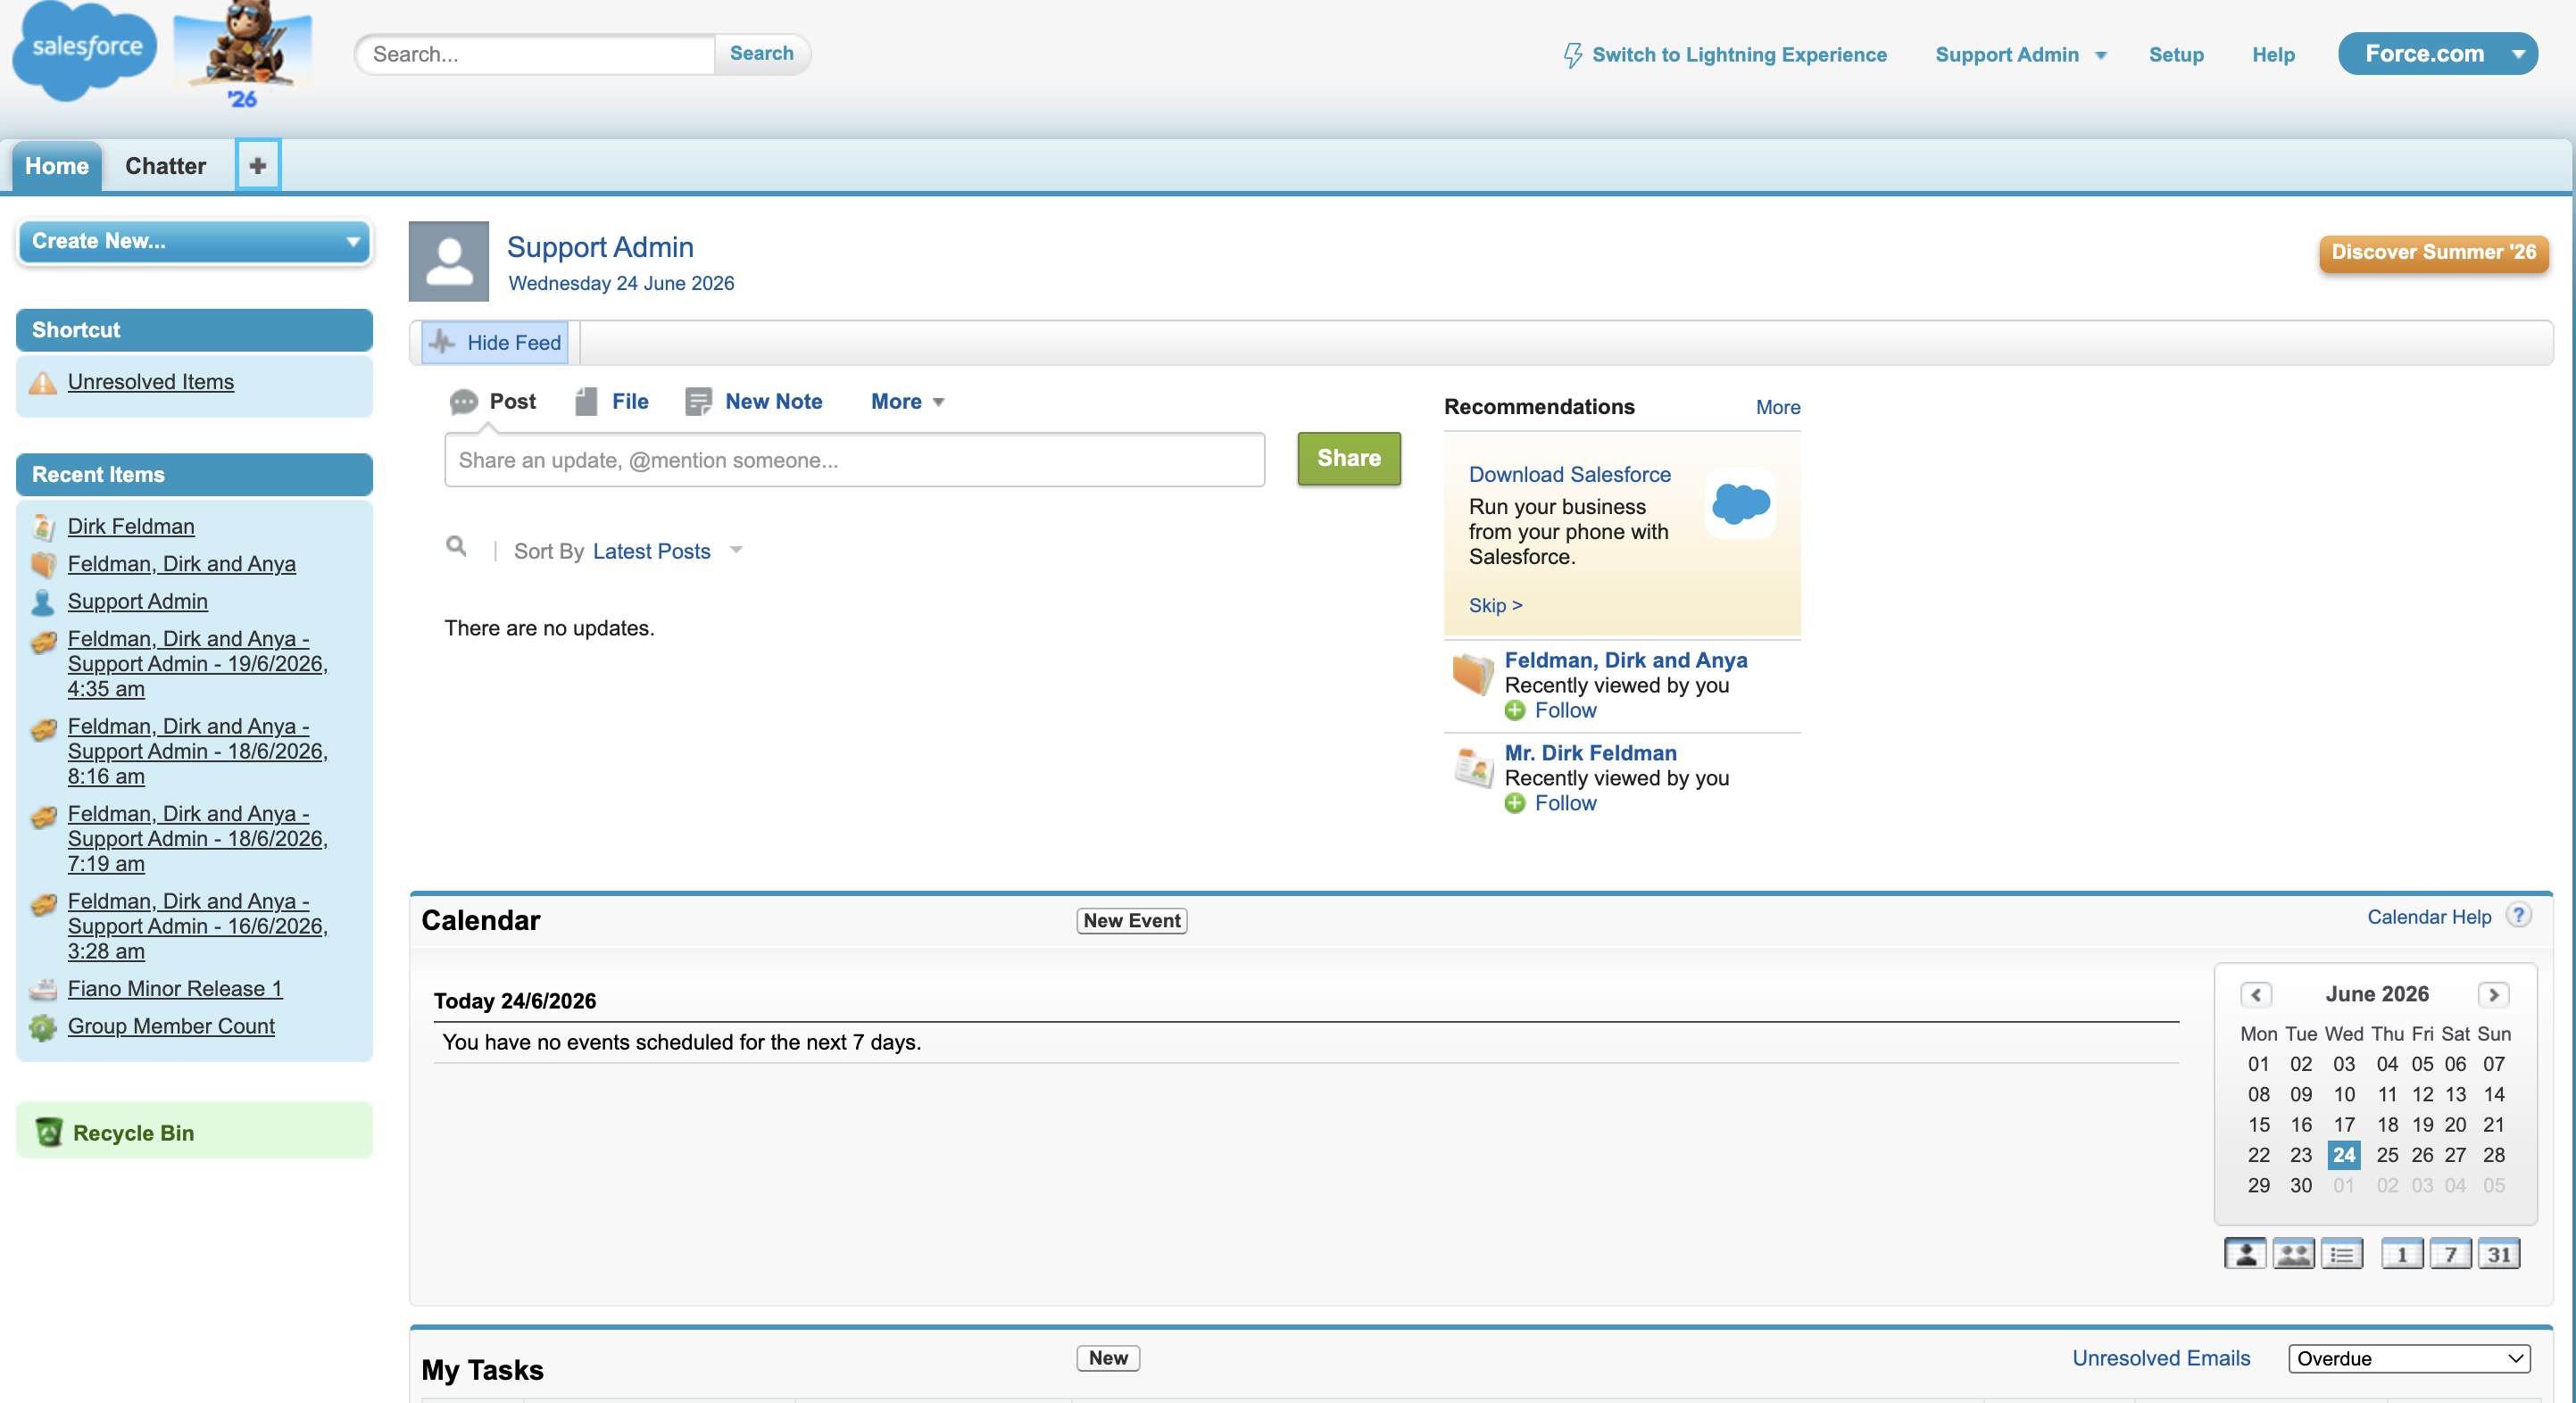
Task: Select the New Note publisher action
Action: point(754,402)
